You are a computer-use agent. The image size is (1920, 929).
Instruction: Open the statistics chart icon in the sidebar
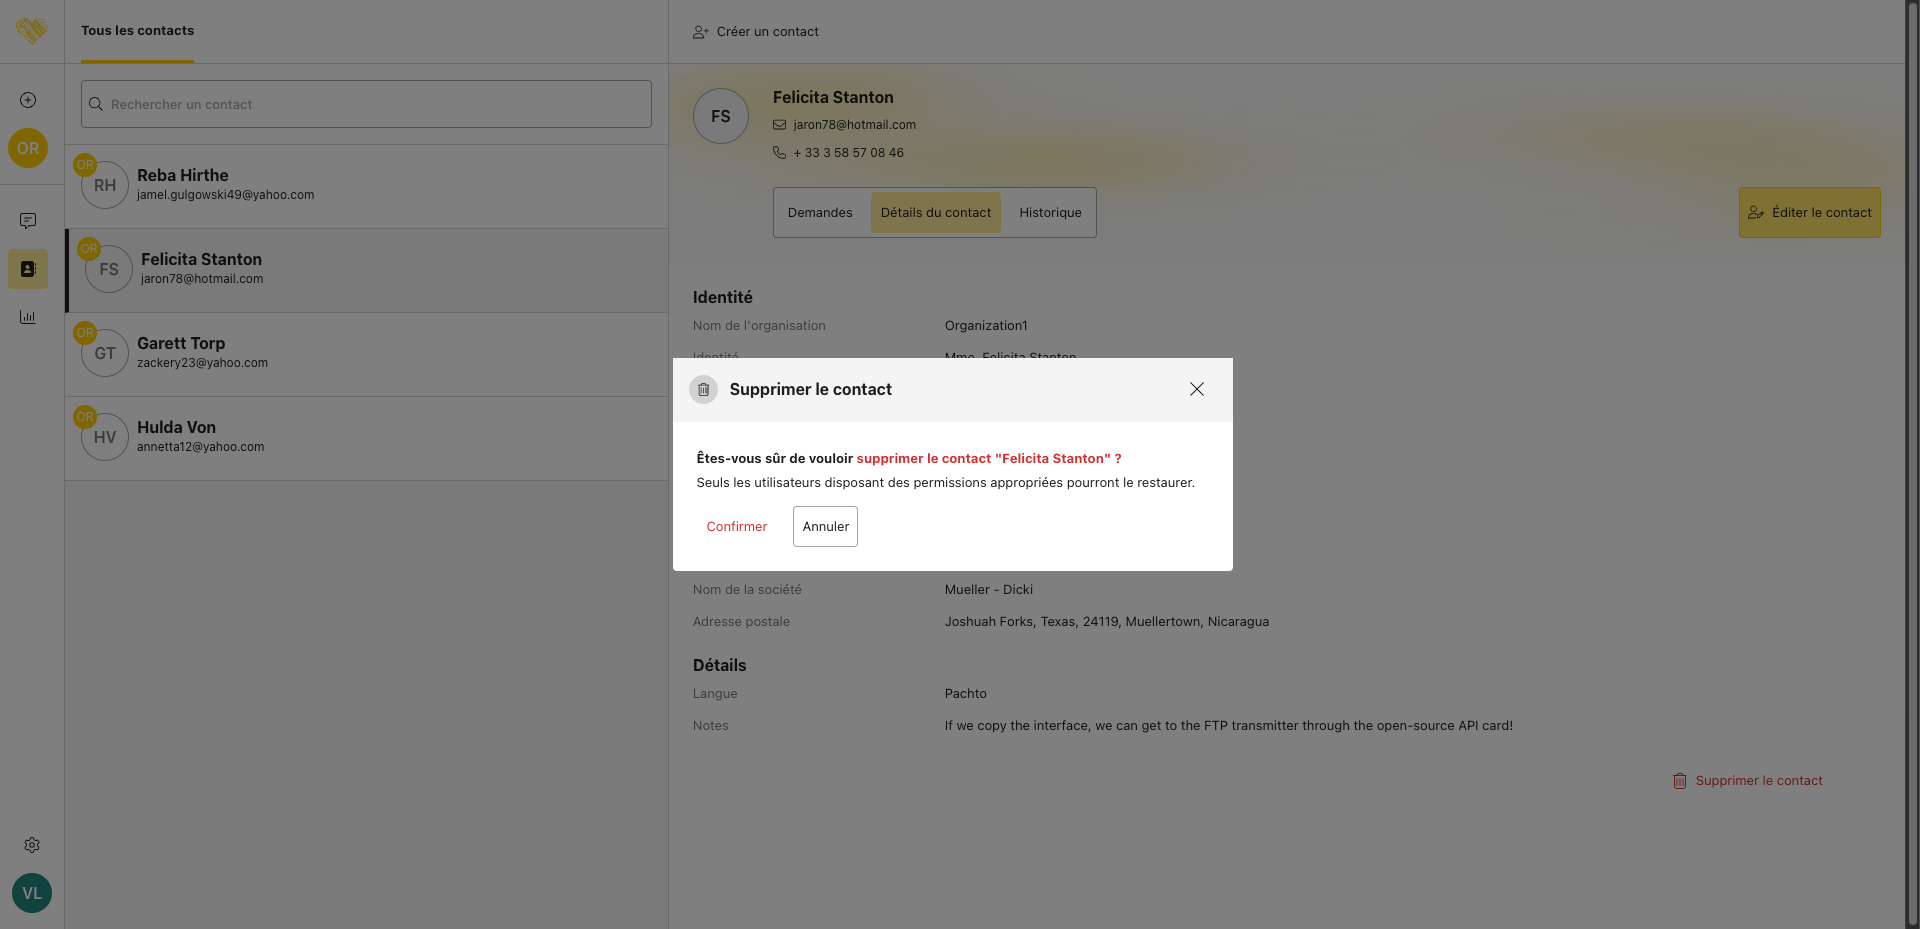pos(28,317)
